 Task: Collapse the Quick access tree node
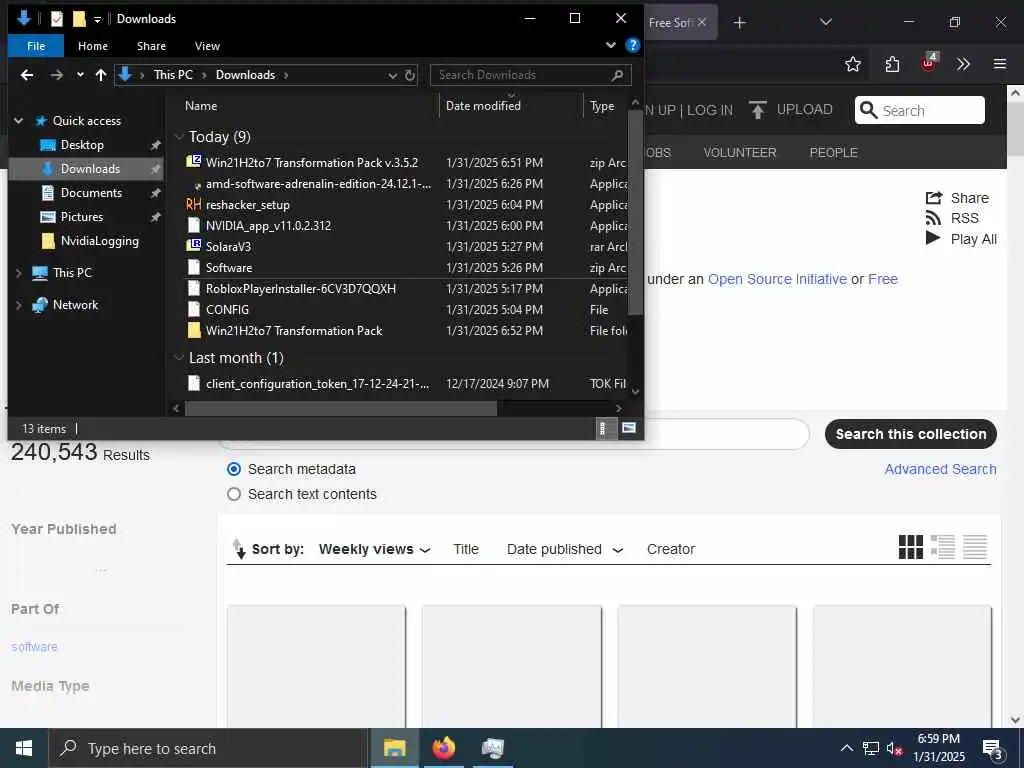point(19,121)
